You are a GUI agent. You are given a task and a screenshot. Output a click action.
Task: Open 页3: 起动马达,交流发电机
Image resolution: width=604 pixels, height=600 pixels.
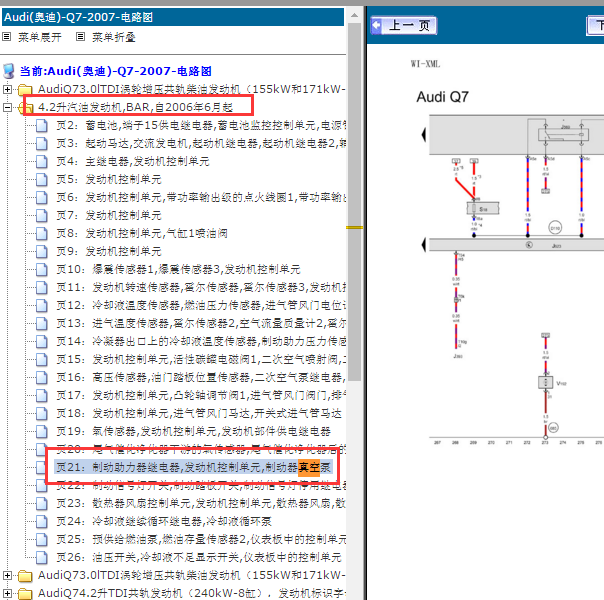[x=201, y=144]
